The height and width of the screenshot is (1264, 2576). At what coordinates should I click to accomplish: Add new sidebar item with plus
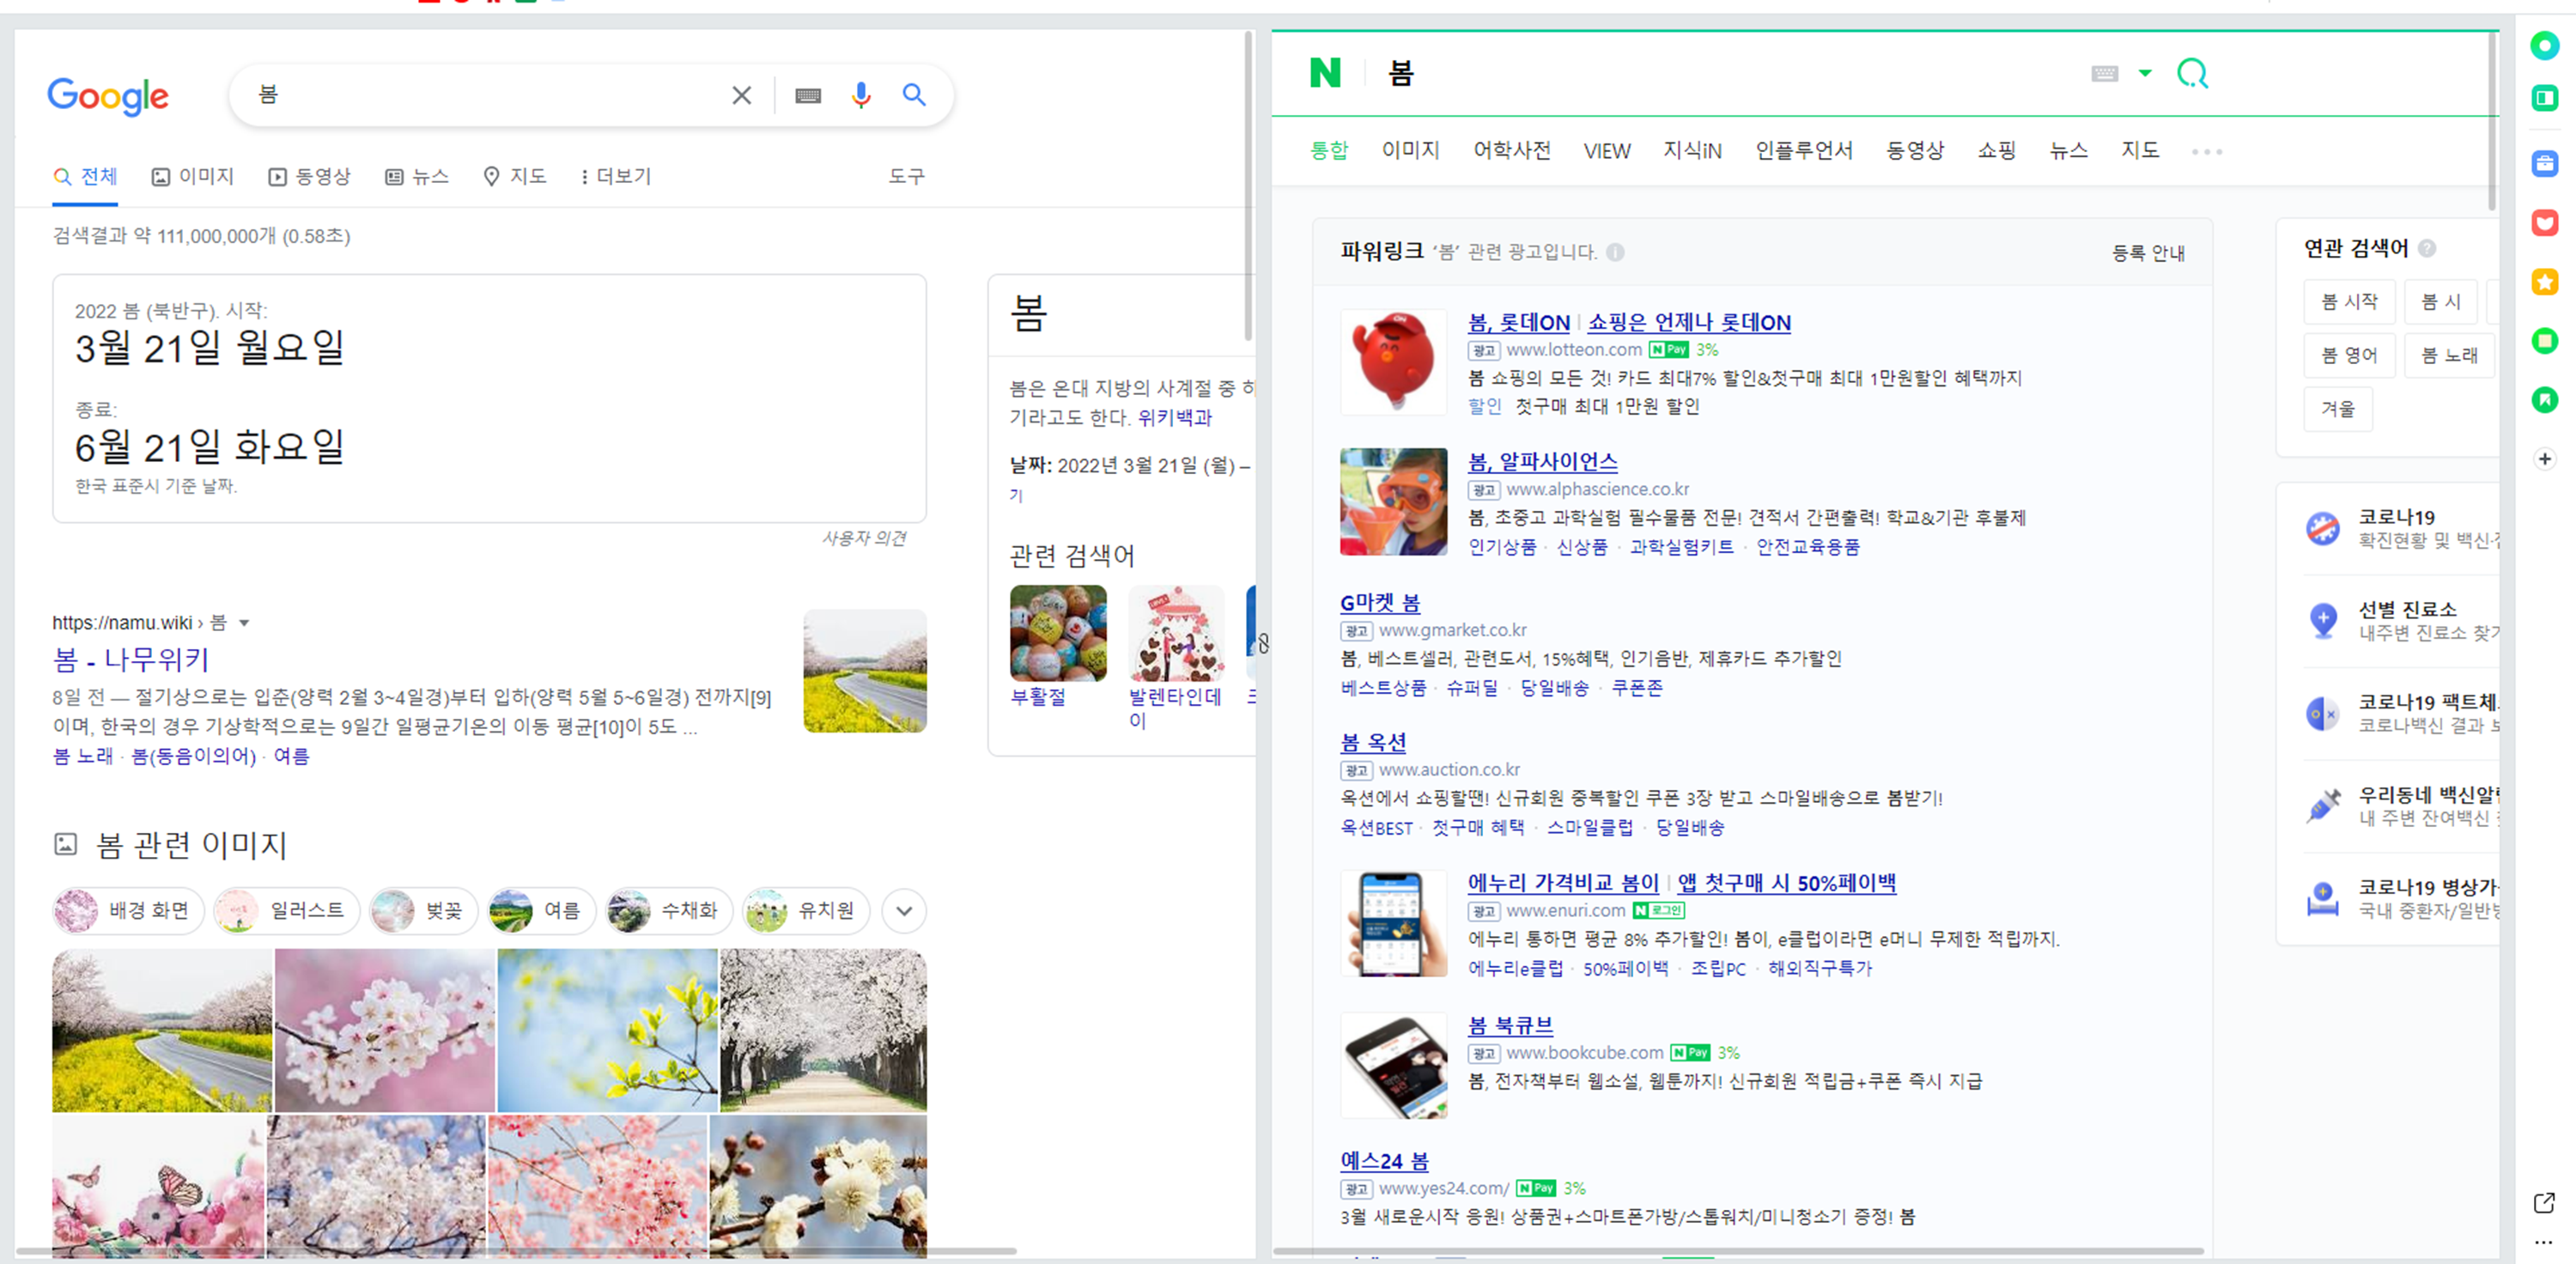(2544, 459)
